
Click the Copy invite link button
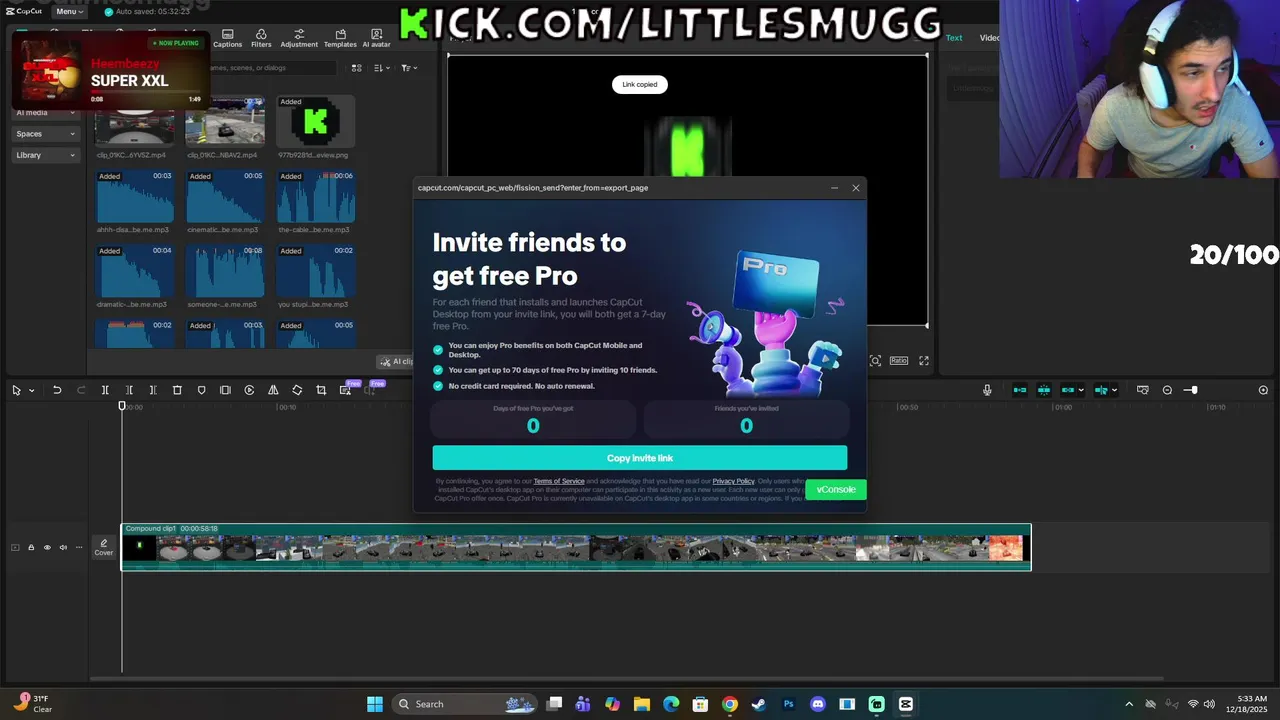point(640,458)
